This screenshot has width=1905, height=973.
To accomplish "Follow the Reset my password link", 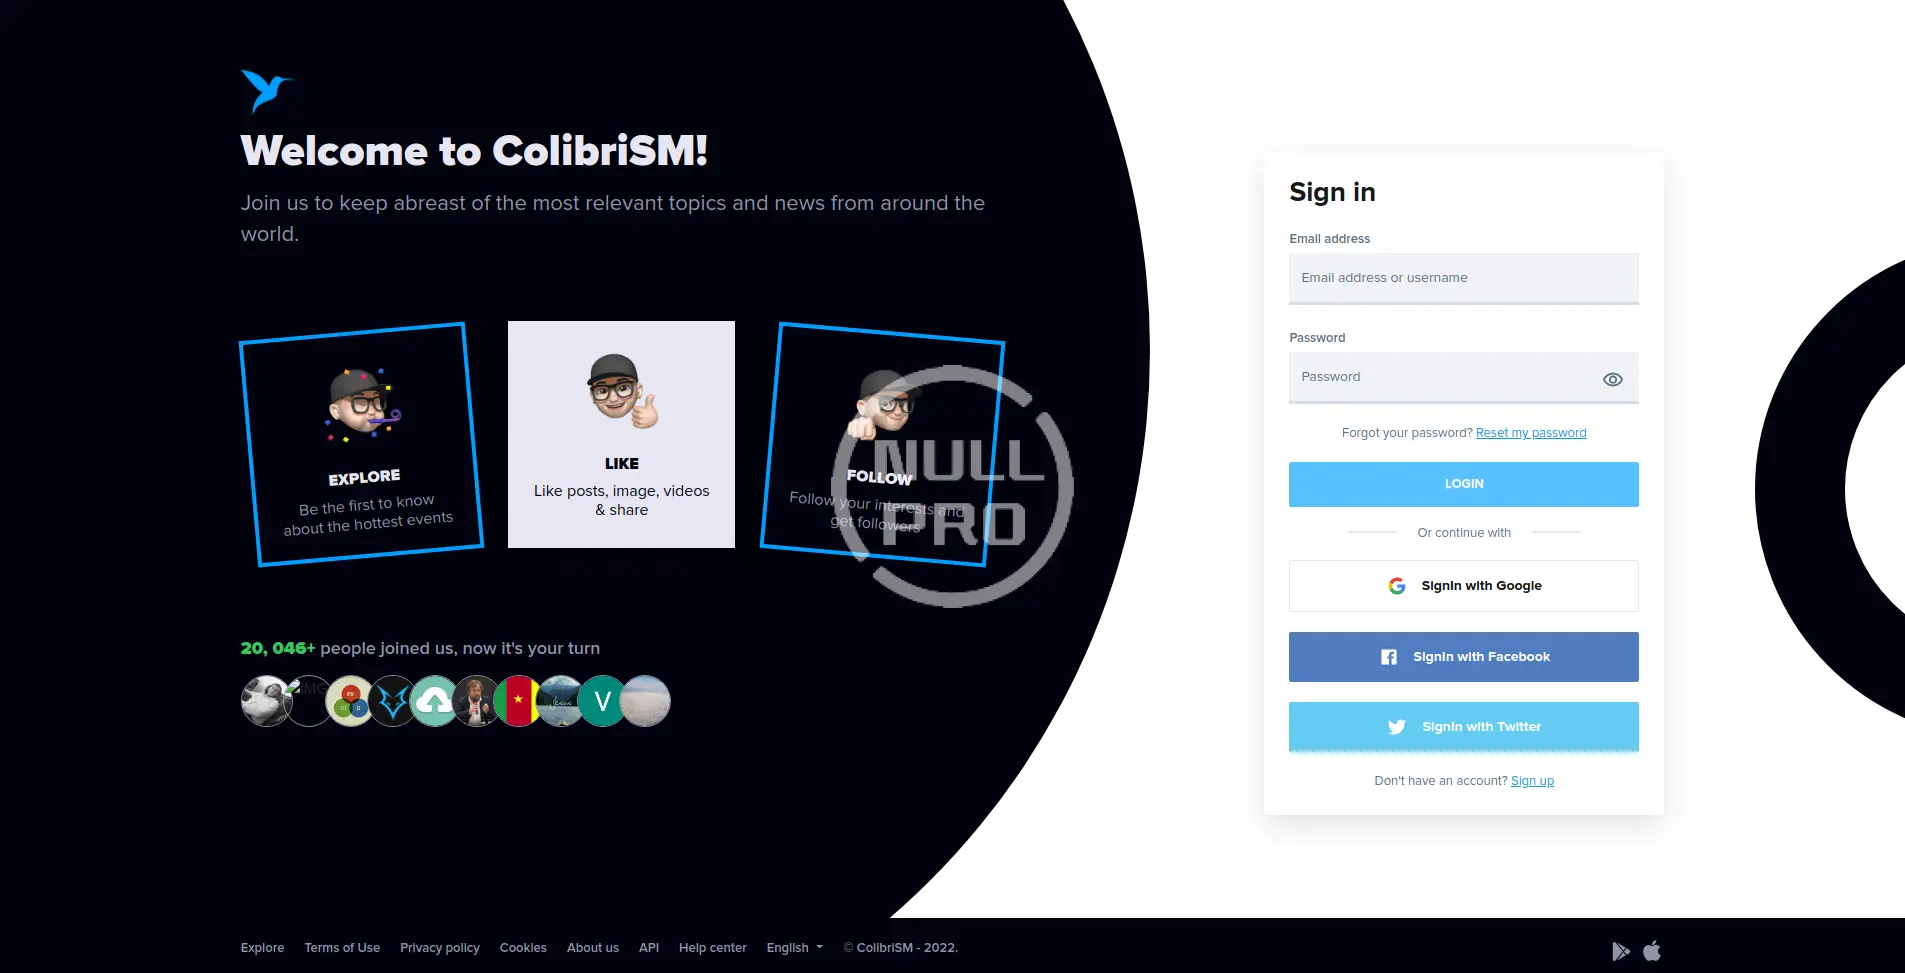I will point(1531,433).
